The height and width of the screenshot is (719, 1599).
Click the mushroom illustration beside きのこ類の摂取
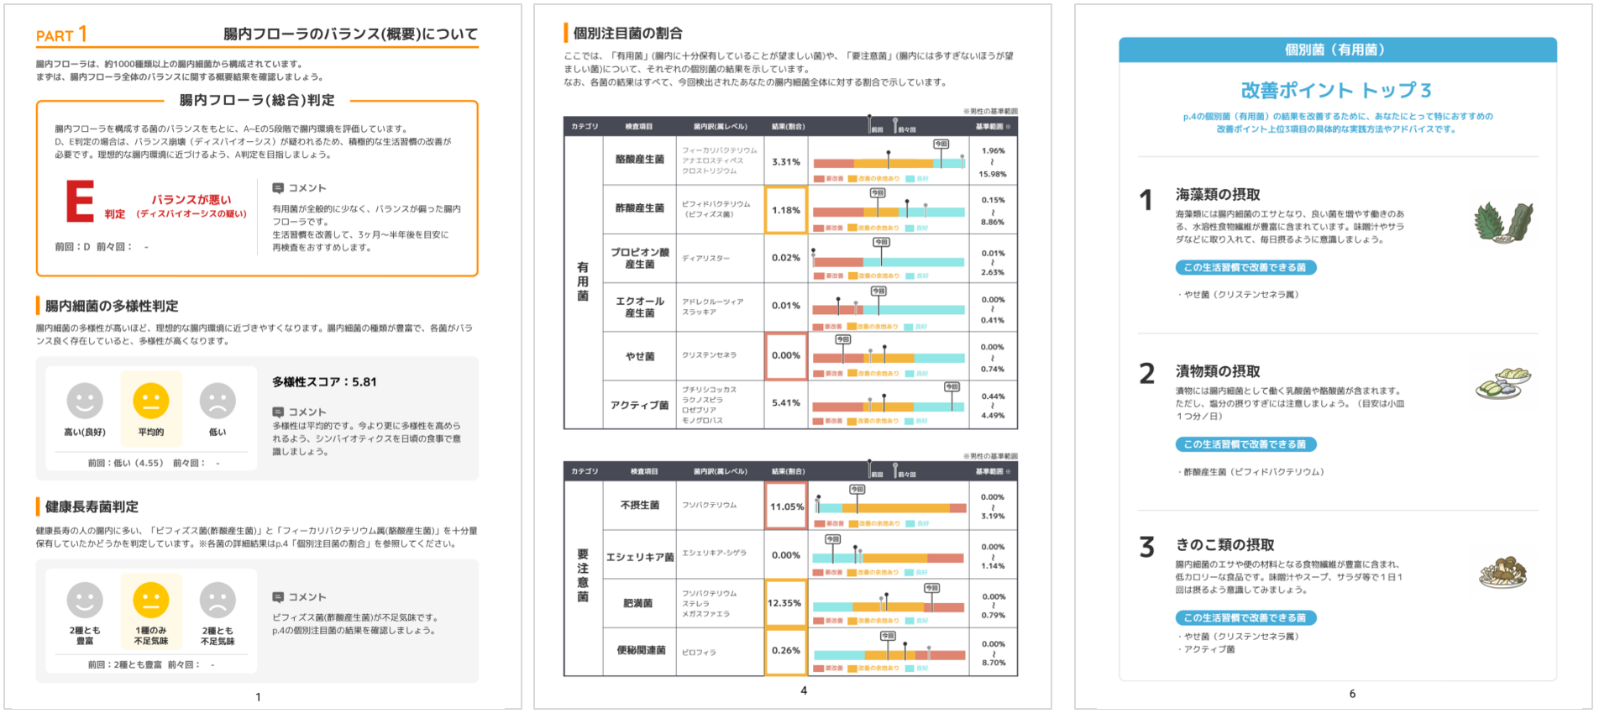point(1504,572)
